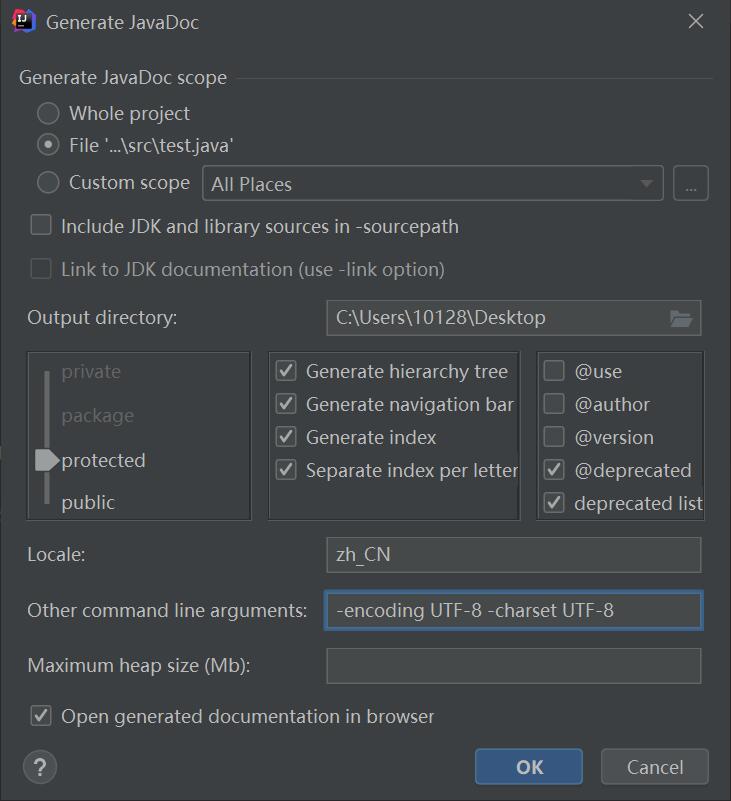The height and width of the screenshot is (801, 731).
Task: Toggle the @author checkbox
Action: [554, 404]
